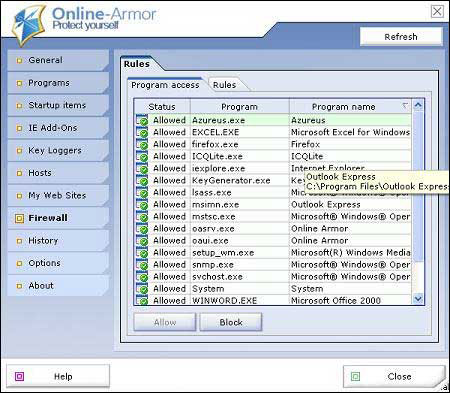Image resolution: width=450 pixels, height=393 pixels.
Task: Click the scroll down arrow of program list
Action: click(418, 299)
